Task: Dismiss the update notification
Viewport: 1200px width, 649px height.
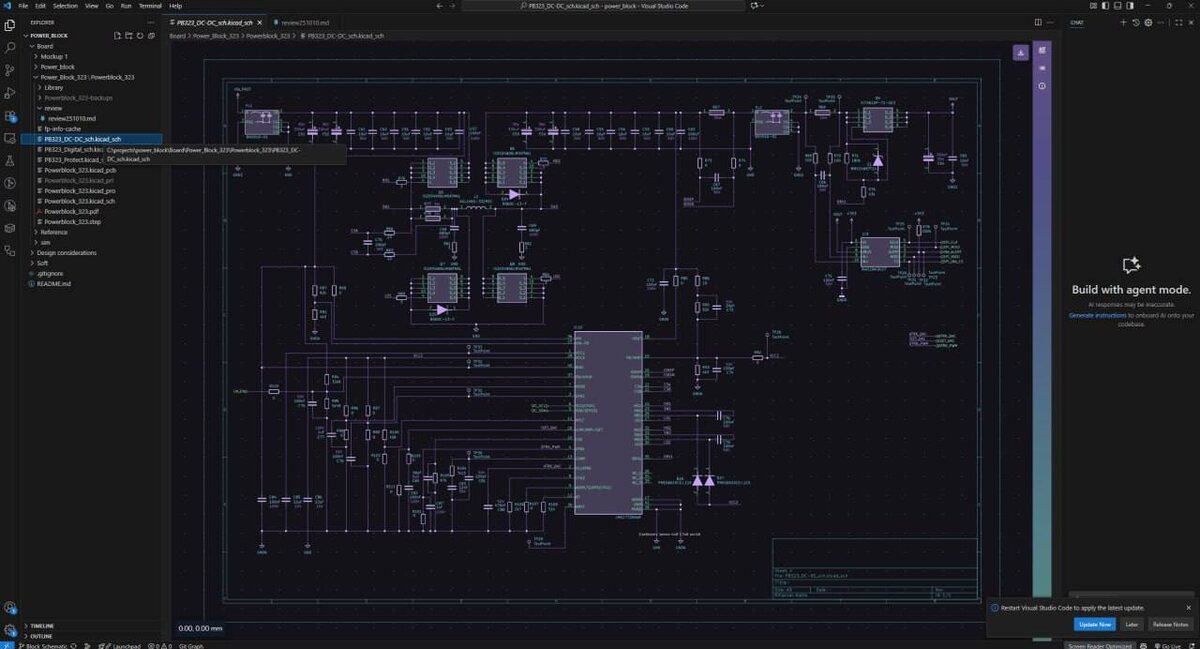Action: point(1188,607)
